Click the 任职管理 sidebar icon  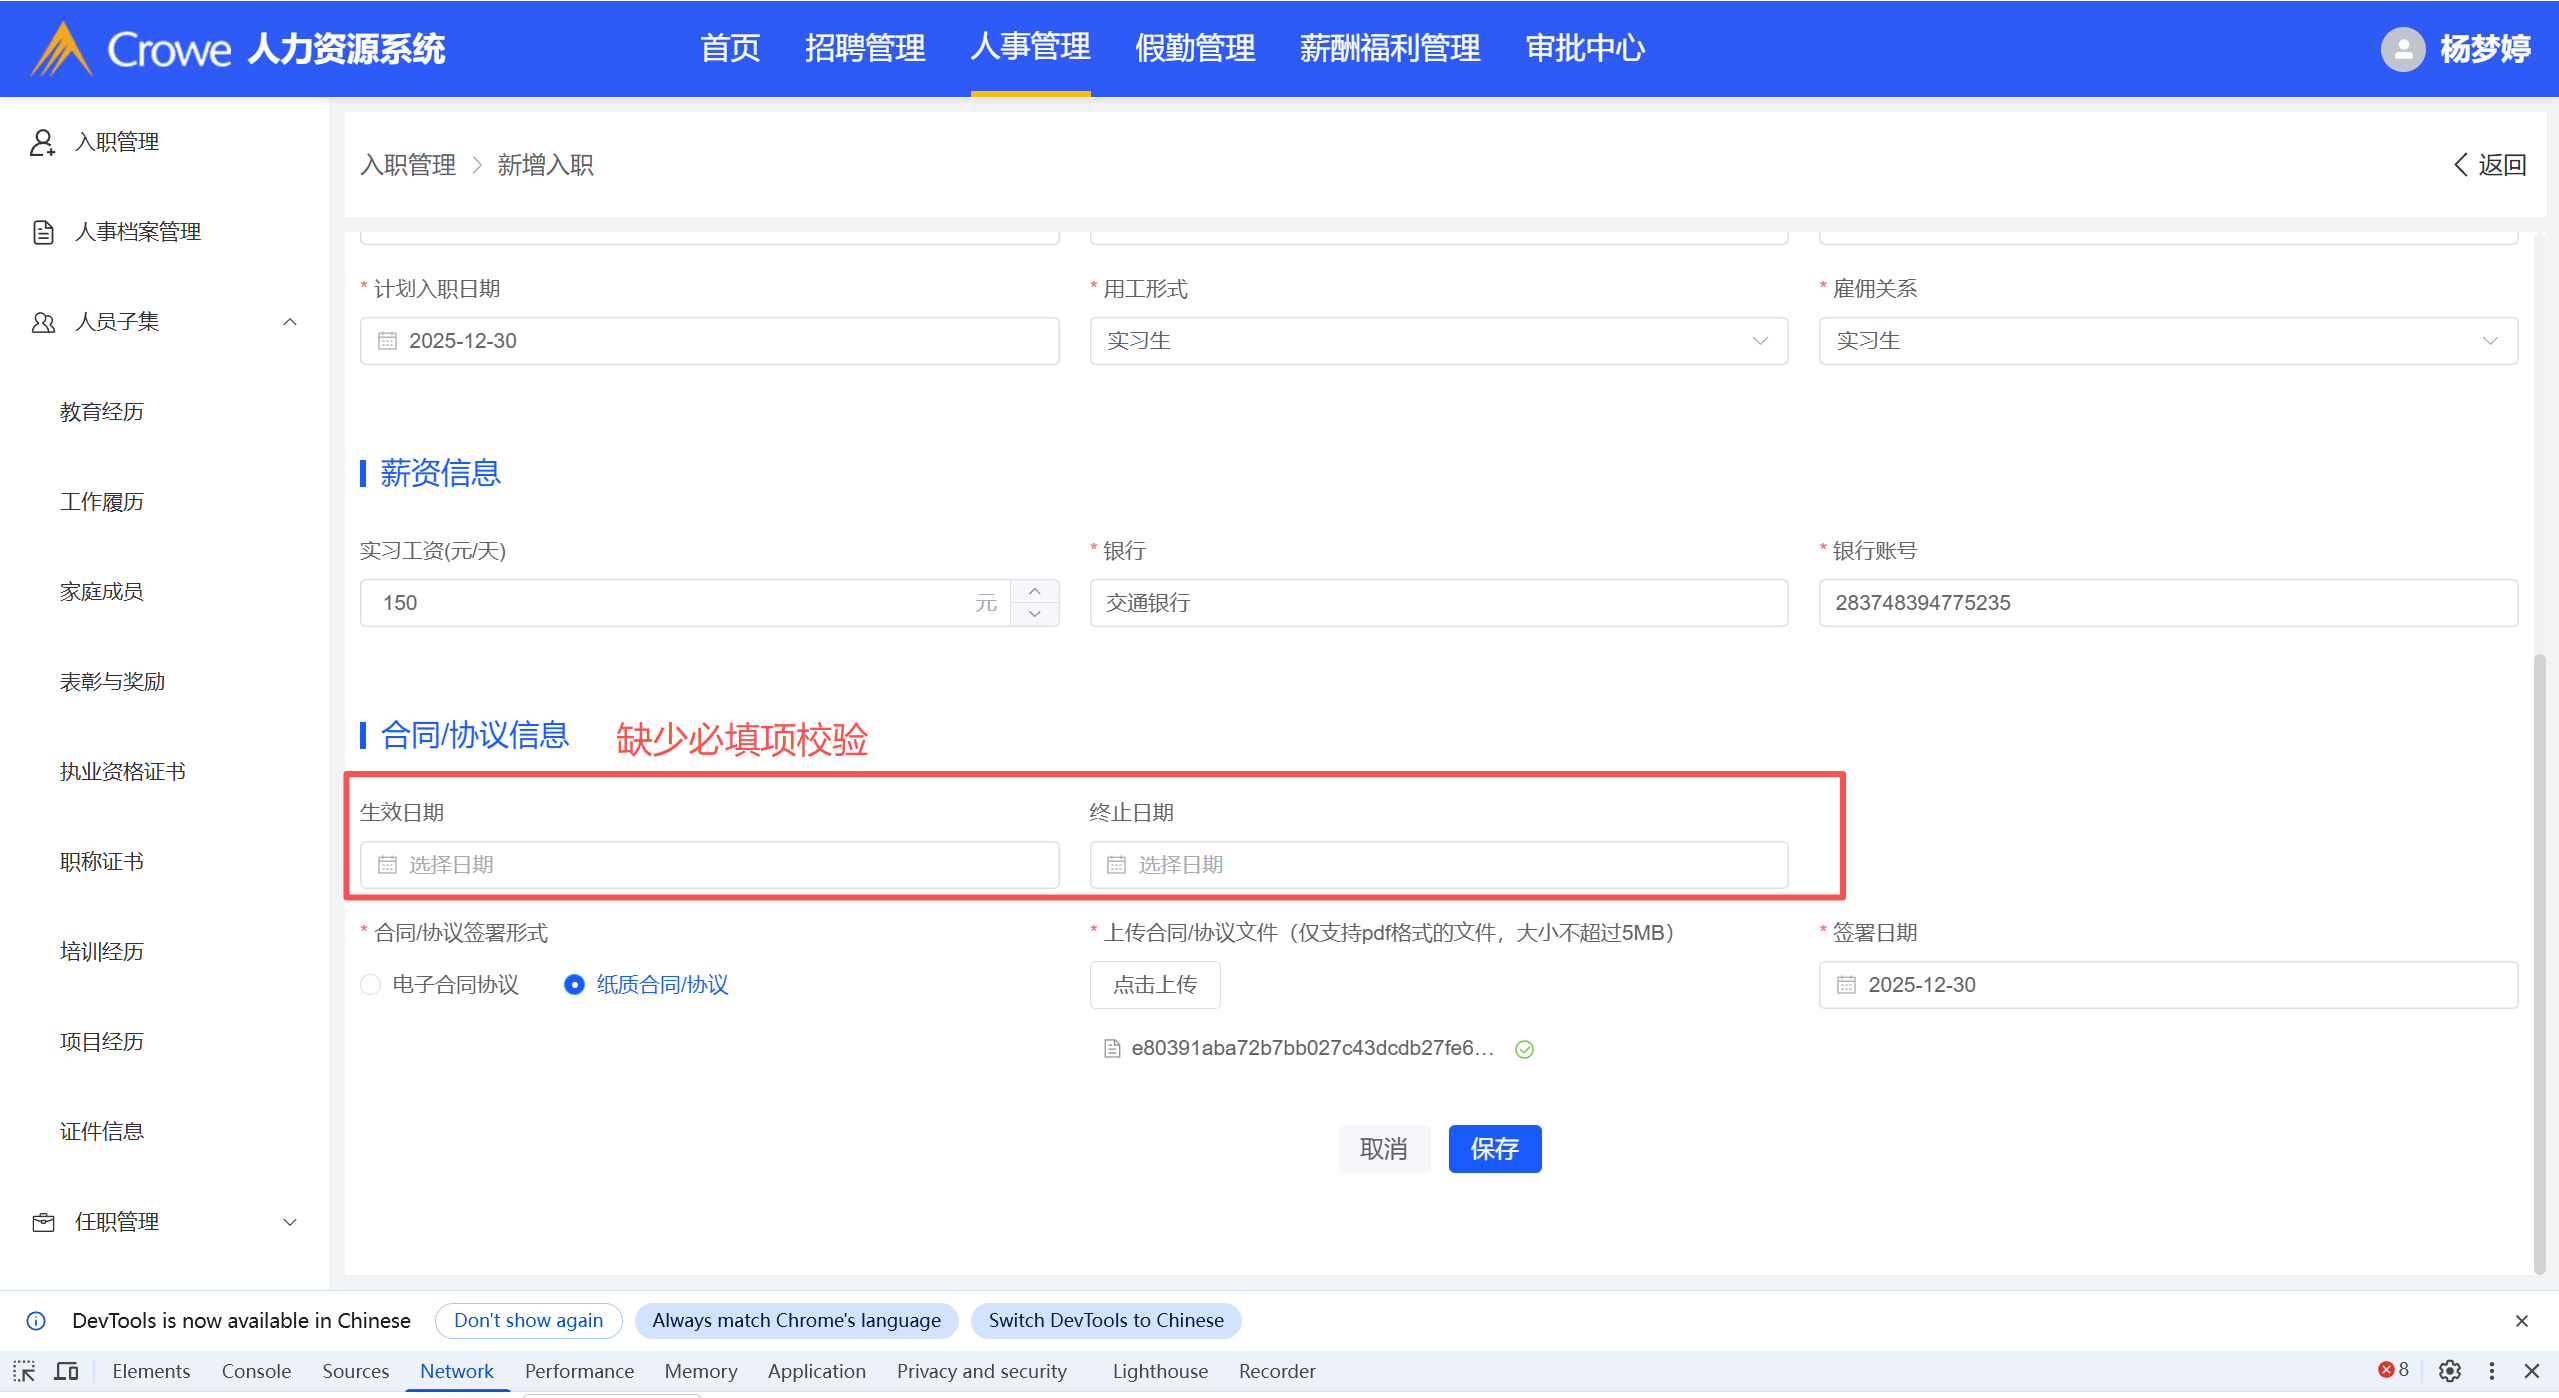[x=42, y=1222]
